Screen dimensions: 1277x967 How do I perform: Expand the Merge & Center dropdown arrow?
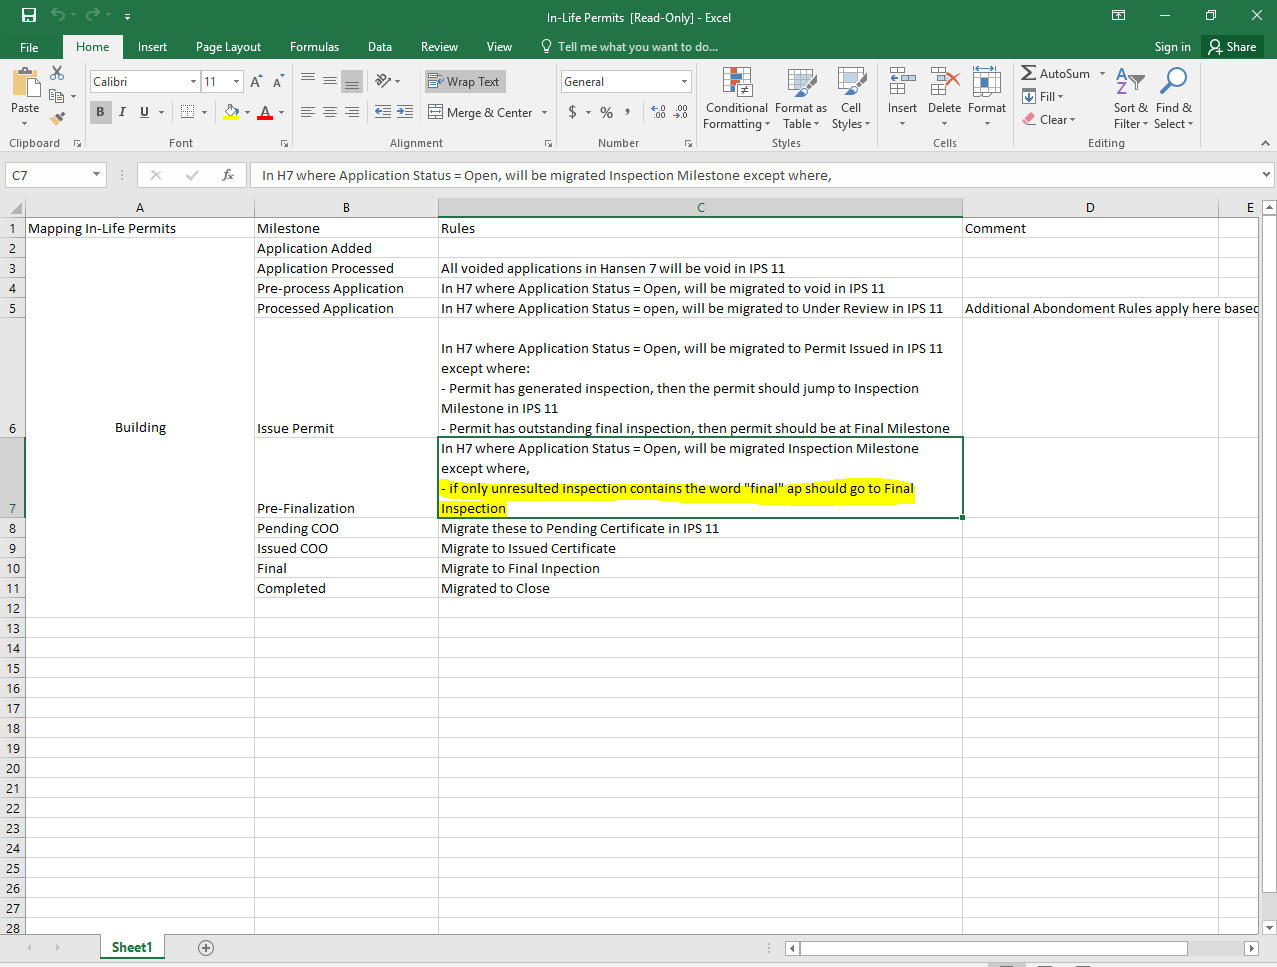click(545, 112)
